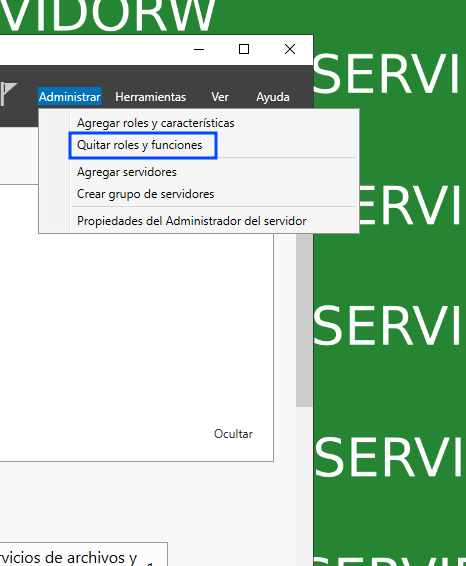Open the Ayuda menu
The width and height of the screenshot is (466, 566).
[273, 97]
